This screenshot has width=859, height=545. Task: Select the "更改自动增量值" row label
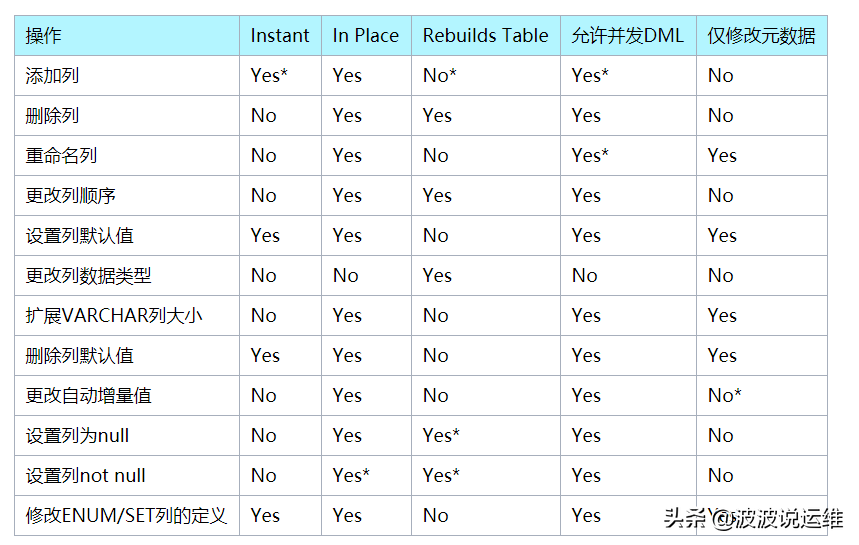point(88,396)
